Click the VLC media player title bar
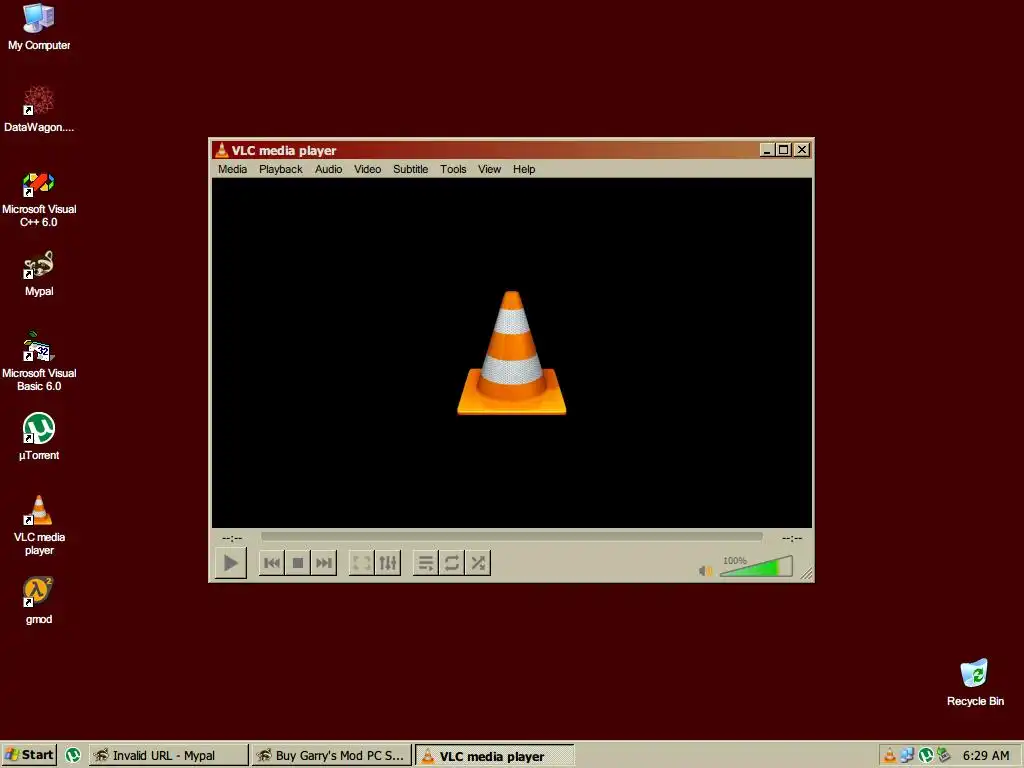Screen dimensions: 1024x768 click(487, 150)
